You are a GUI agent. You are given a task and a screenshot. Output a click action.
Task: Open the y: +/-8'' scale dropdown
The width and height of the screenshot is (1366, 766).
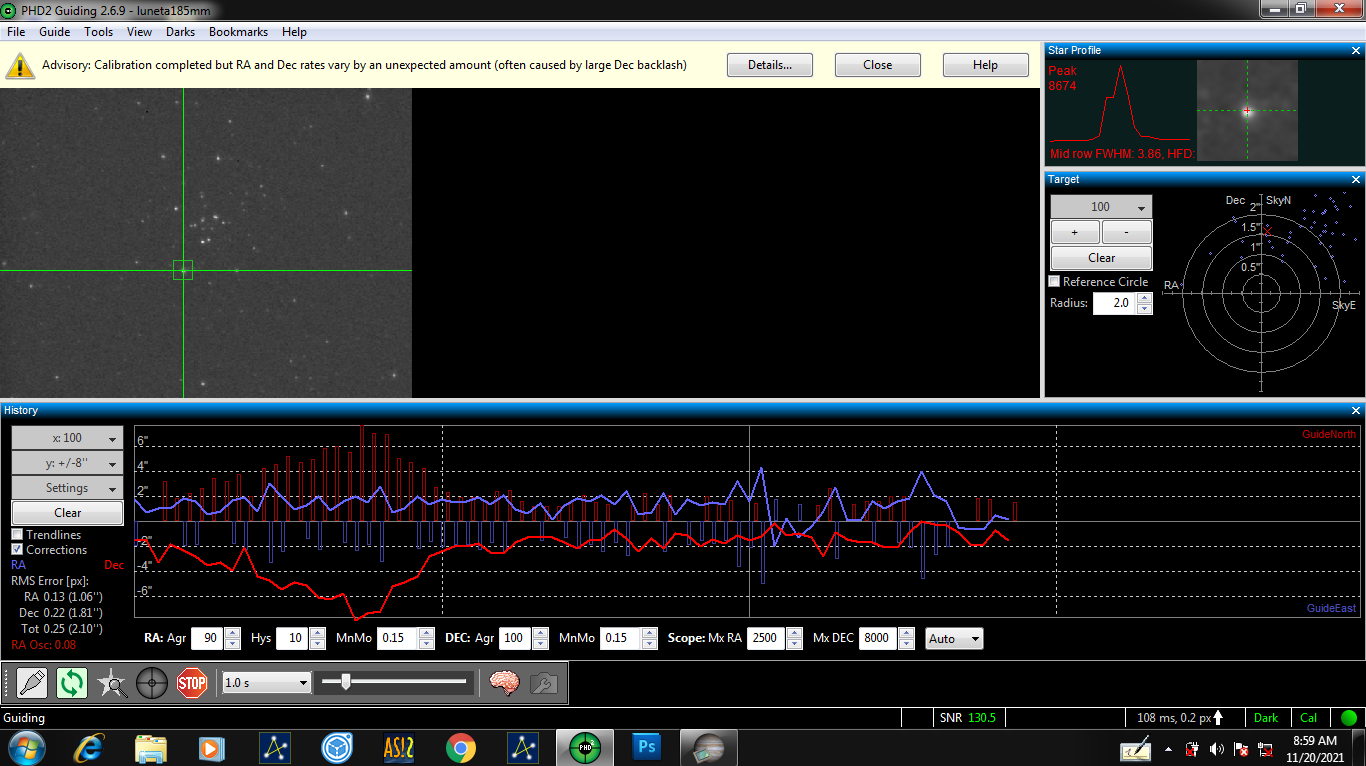(68, 463)
